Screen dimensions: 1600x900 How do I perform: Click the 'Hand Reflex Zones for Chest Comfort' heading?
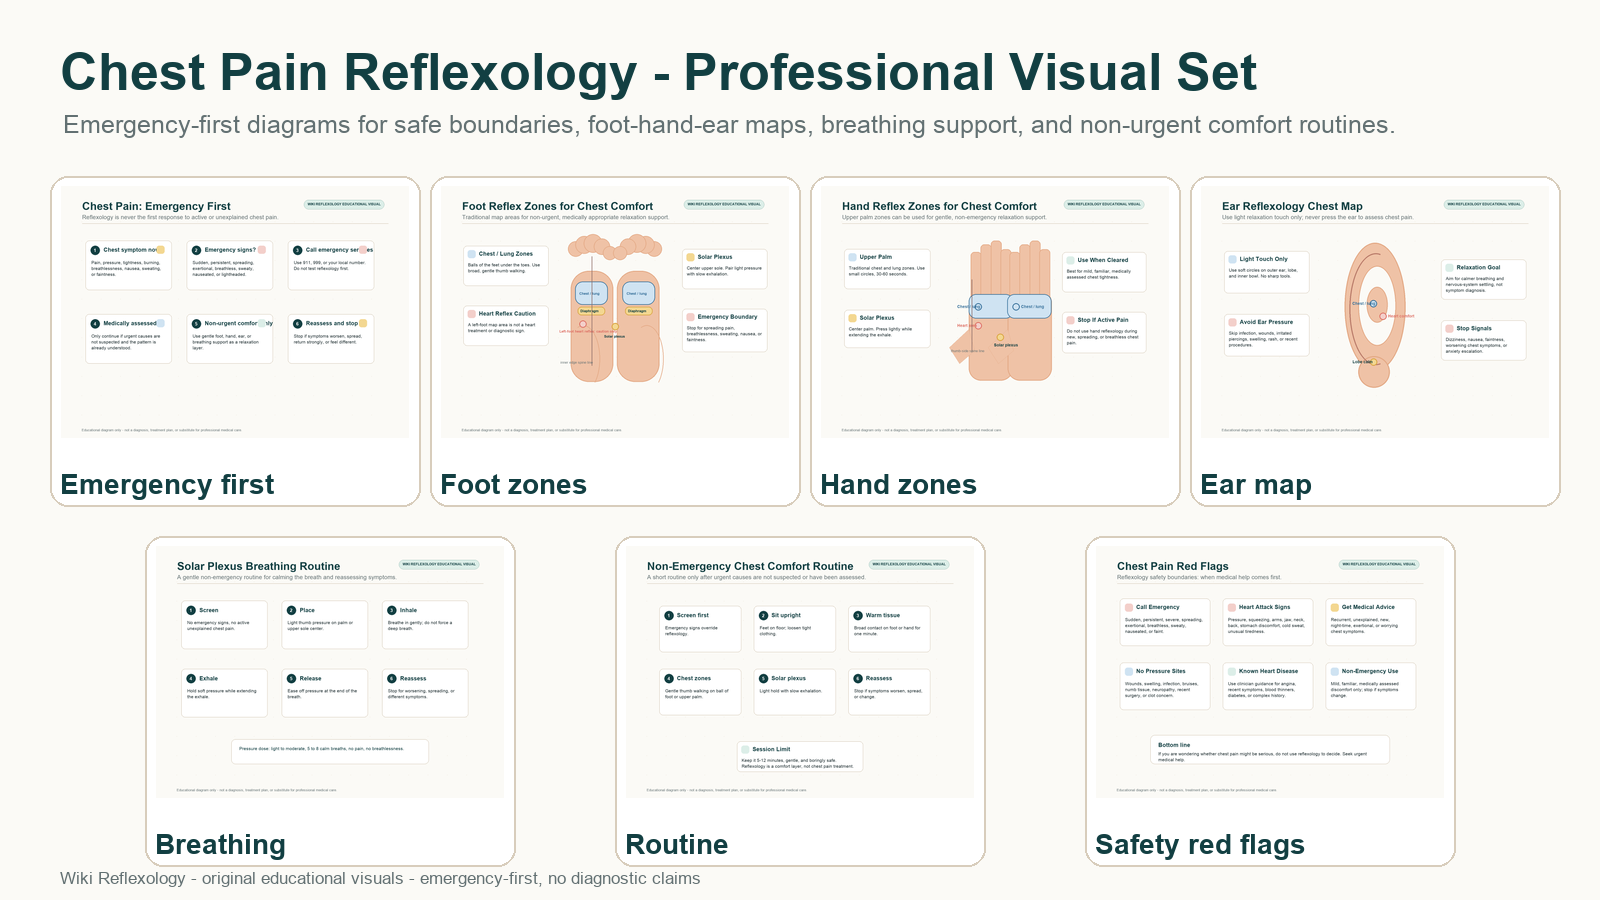click(939, 206)
